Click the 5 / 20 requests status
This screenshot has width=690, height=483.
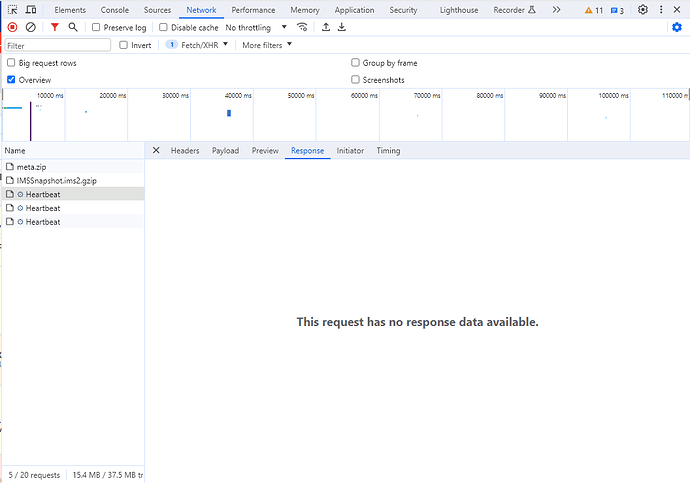tap(34, 475)
